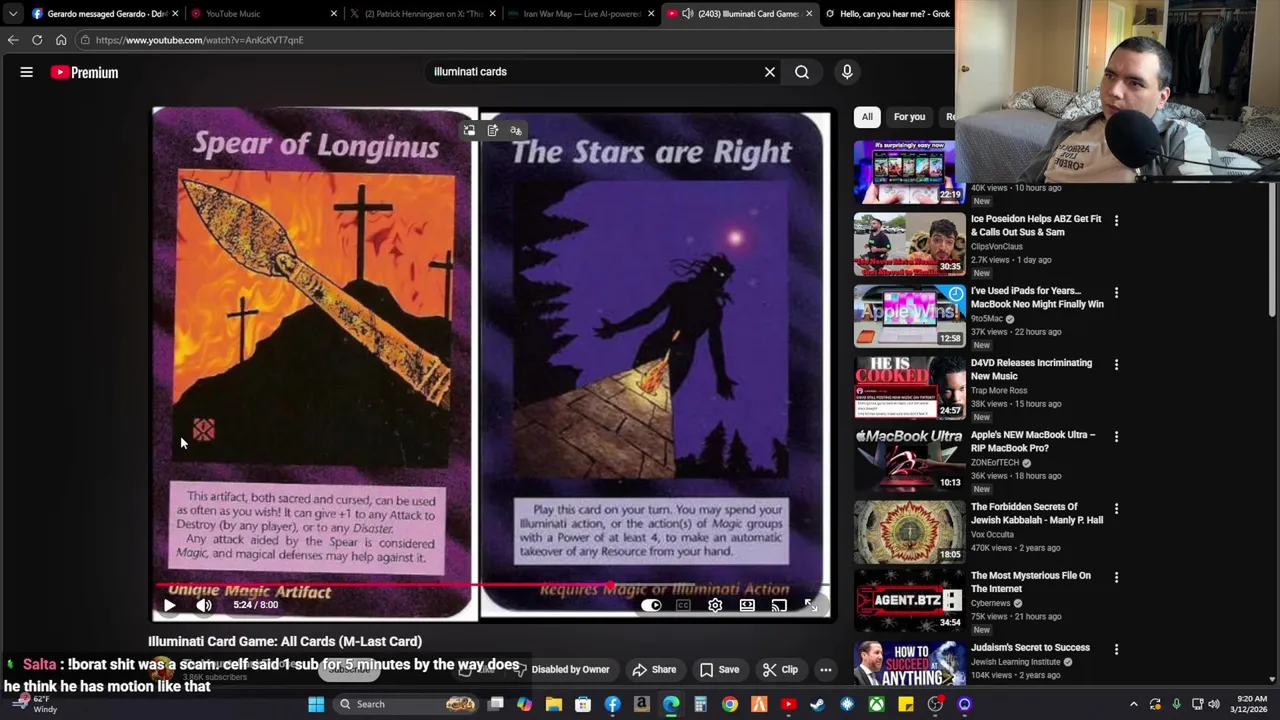Image resolution: width=1280 pixels, height=720 pixels.
Task: Open Amazon taskbar app
Action: click(642, 704)
